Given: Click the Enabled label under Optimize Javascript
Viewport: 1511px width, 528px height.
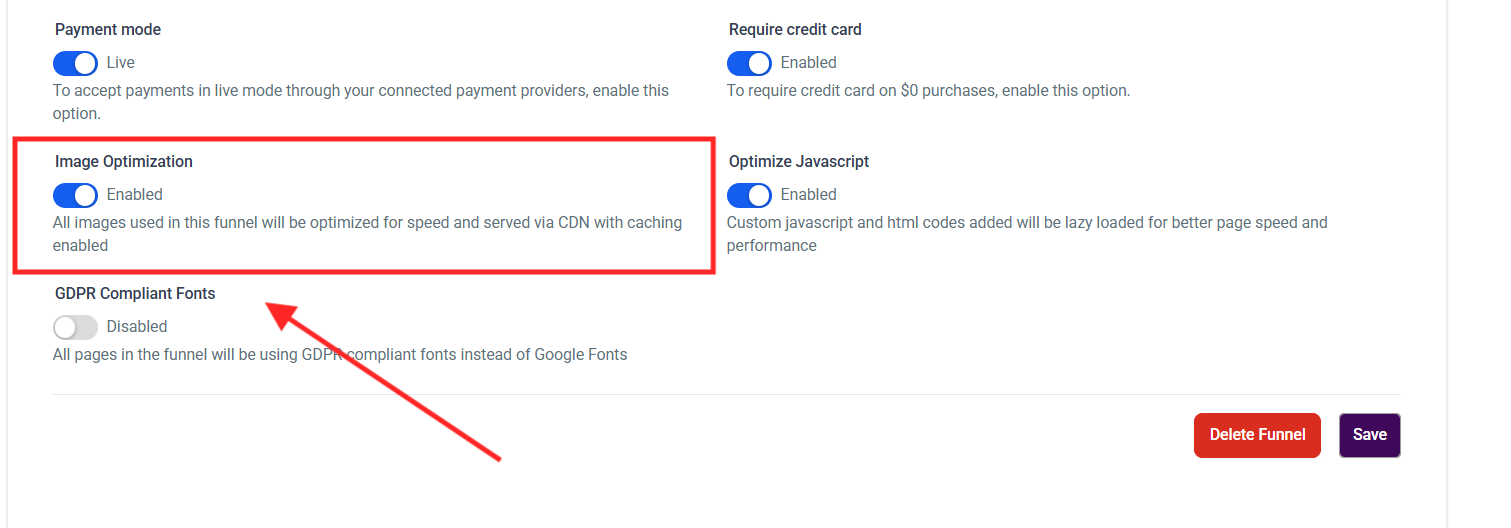Looking at the screenshot, I should 808,195.
